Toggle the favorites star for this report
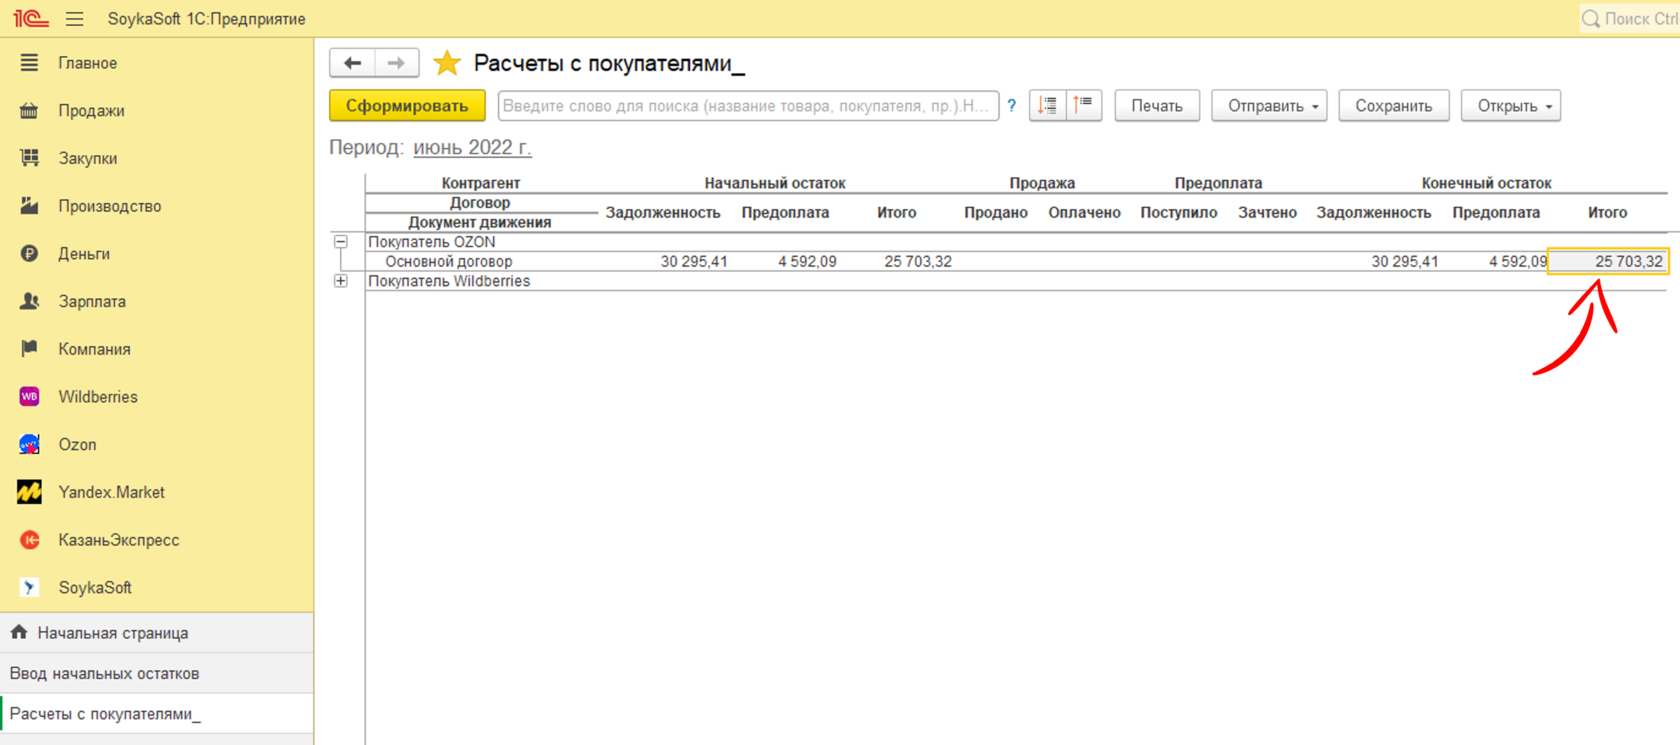Viewport: 1680px width, 745px height. coord(447,63)
